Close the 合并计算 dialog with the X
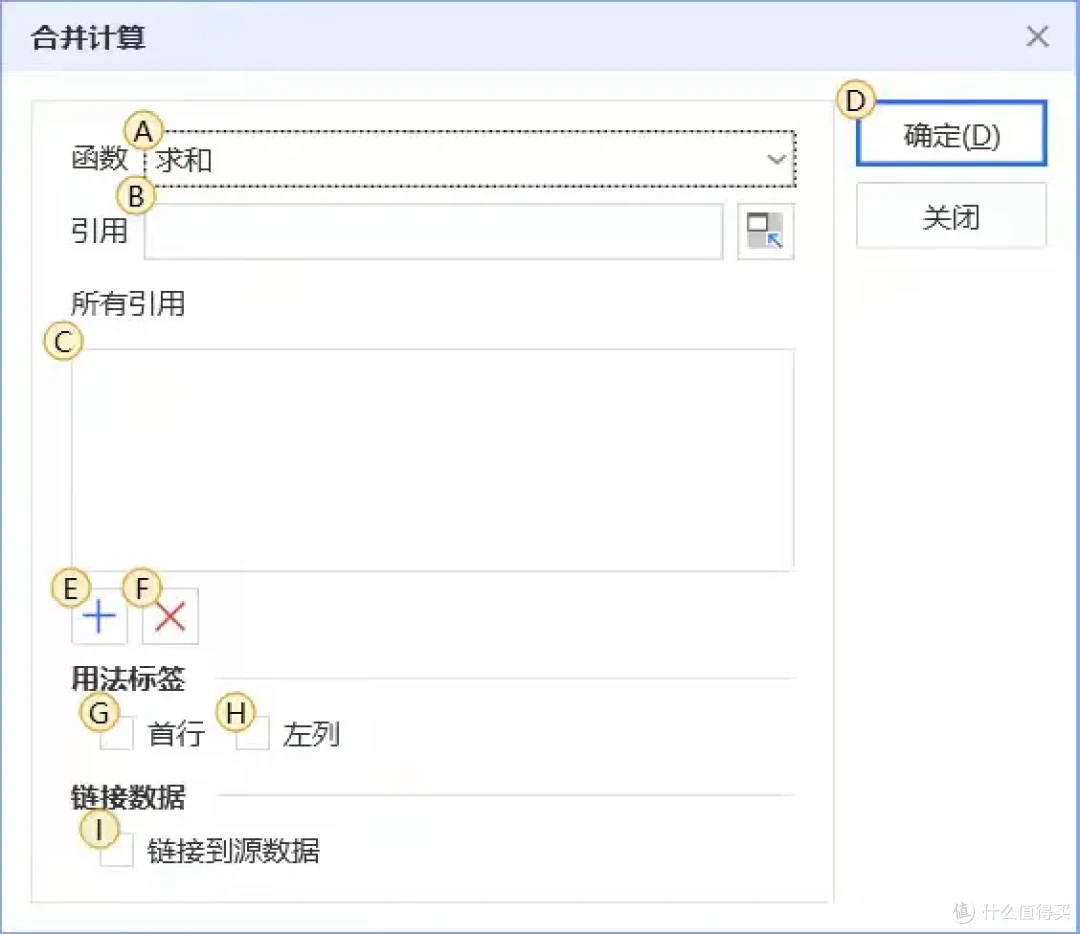The height and width of the screenshot is (934, 1080). 1037,36
